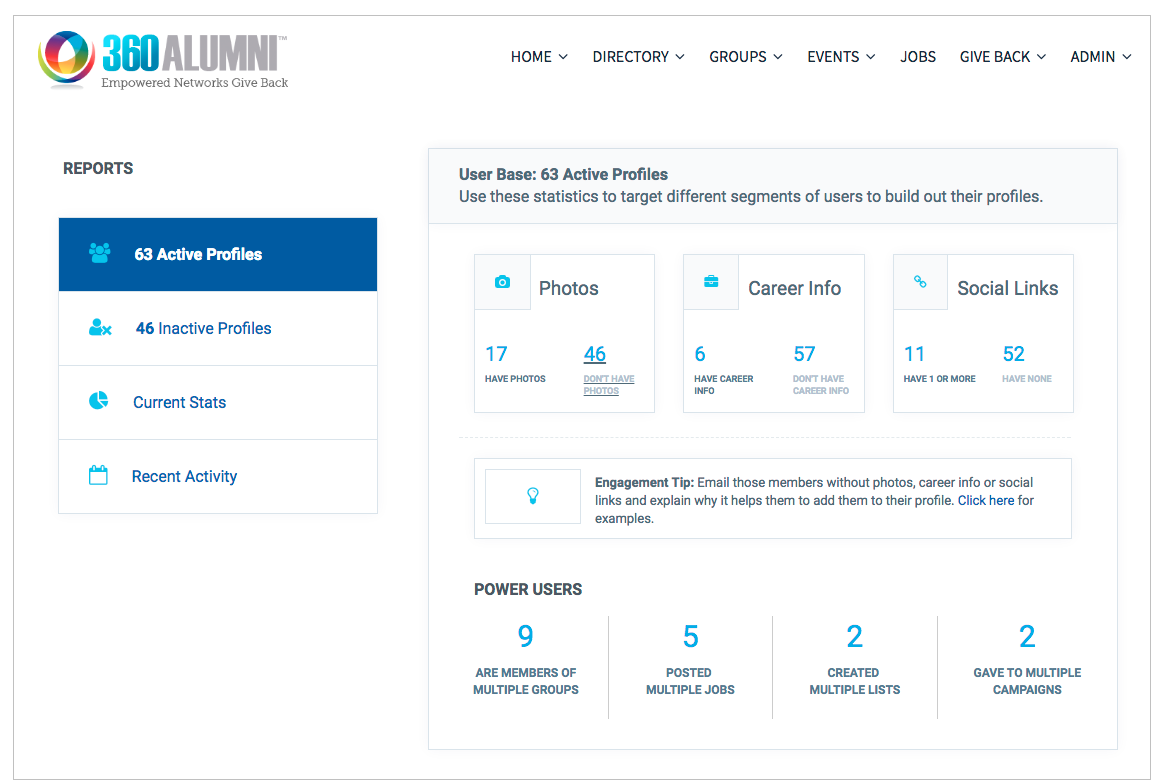Click the 17 have photos count
1157x784 pixels.
coord(496,354)
